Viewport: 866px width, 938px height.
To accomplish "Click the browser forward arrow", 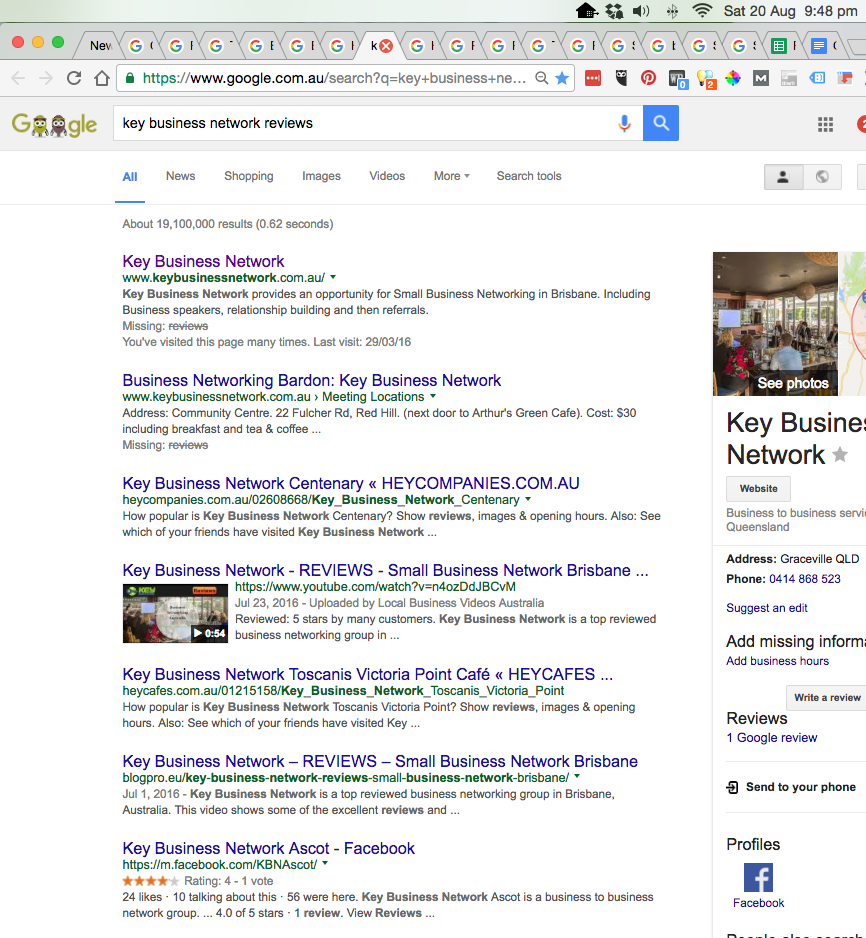I will (x=46, y=78).
